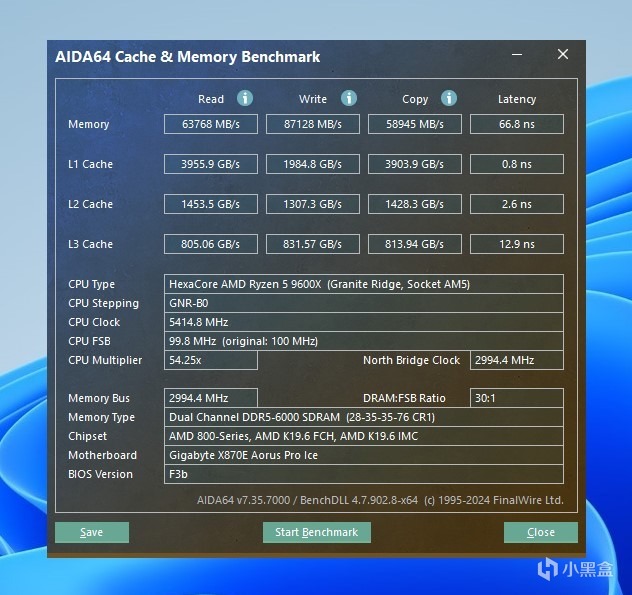Click L1 Cache Read value 3955.9 GB/s

(x=211, y=164)
